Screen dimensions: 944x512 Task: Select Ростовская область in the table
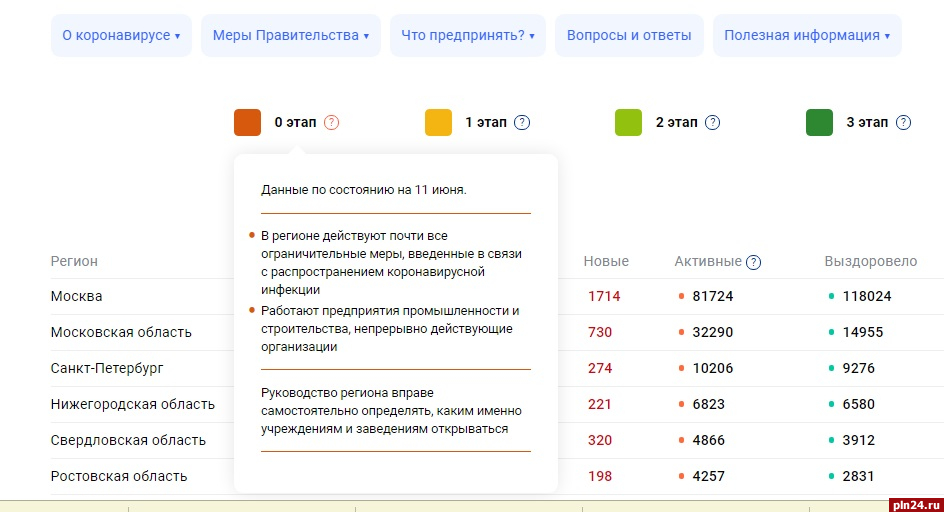click(x=118, y=476)
